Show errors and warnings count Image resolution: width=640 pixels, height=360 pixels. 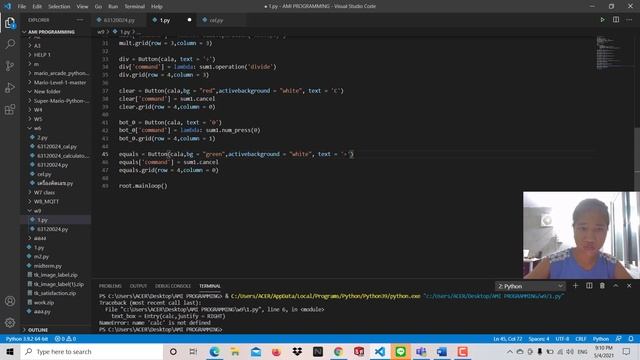pyautogui.click(x=65, y=339)
